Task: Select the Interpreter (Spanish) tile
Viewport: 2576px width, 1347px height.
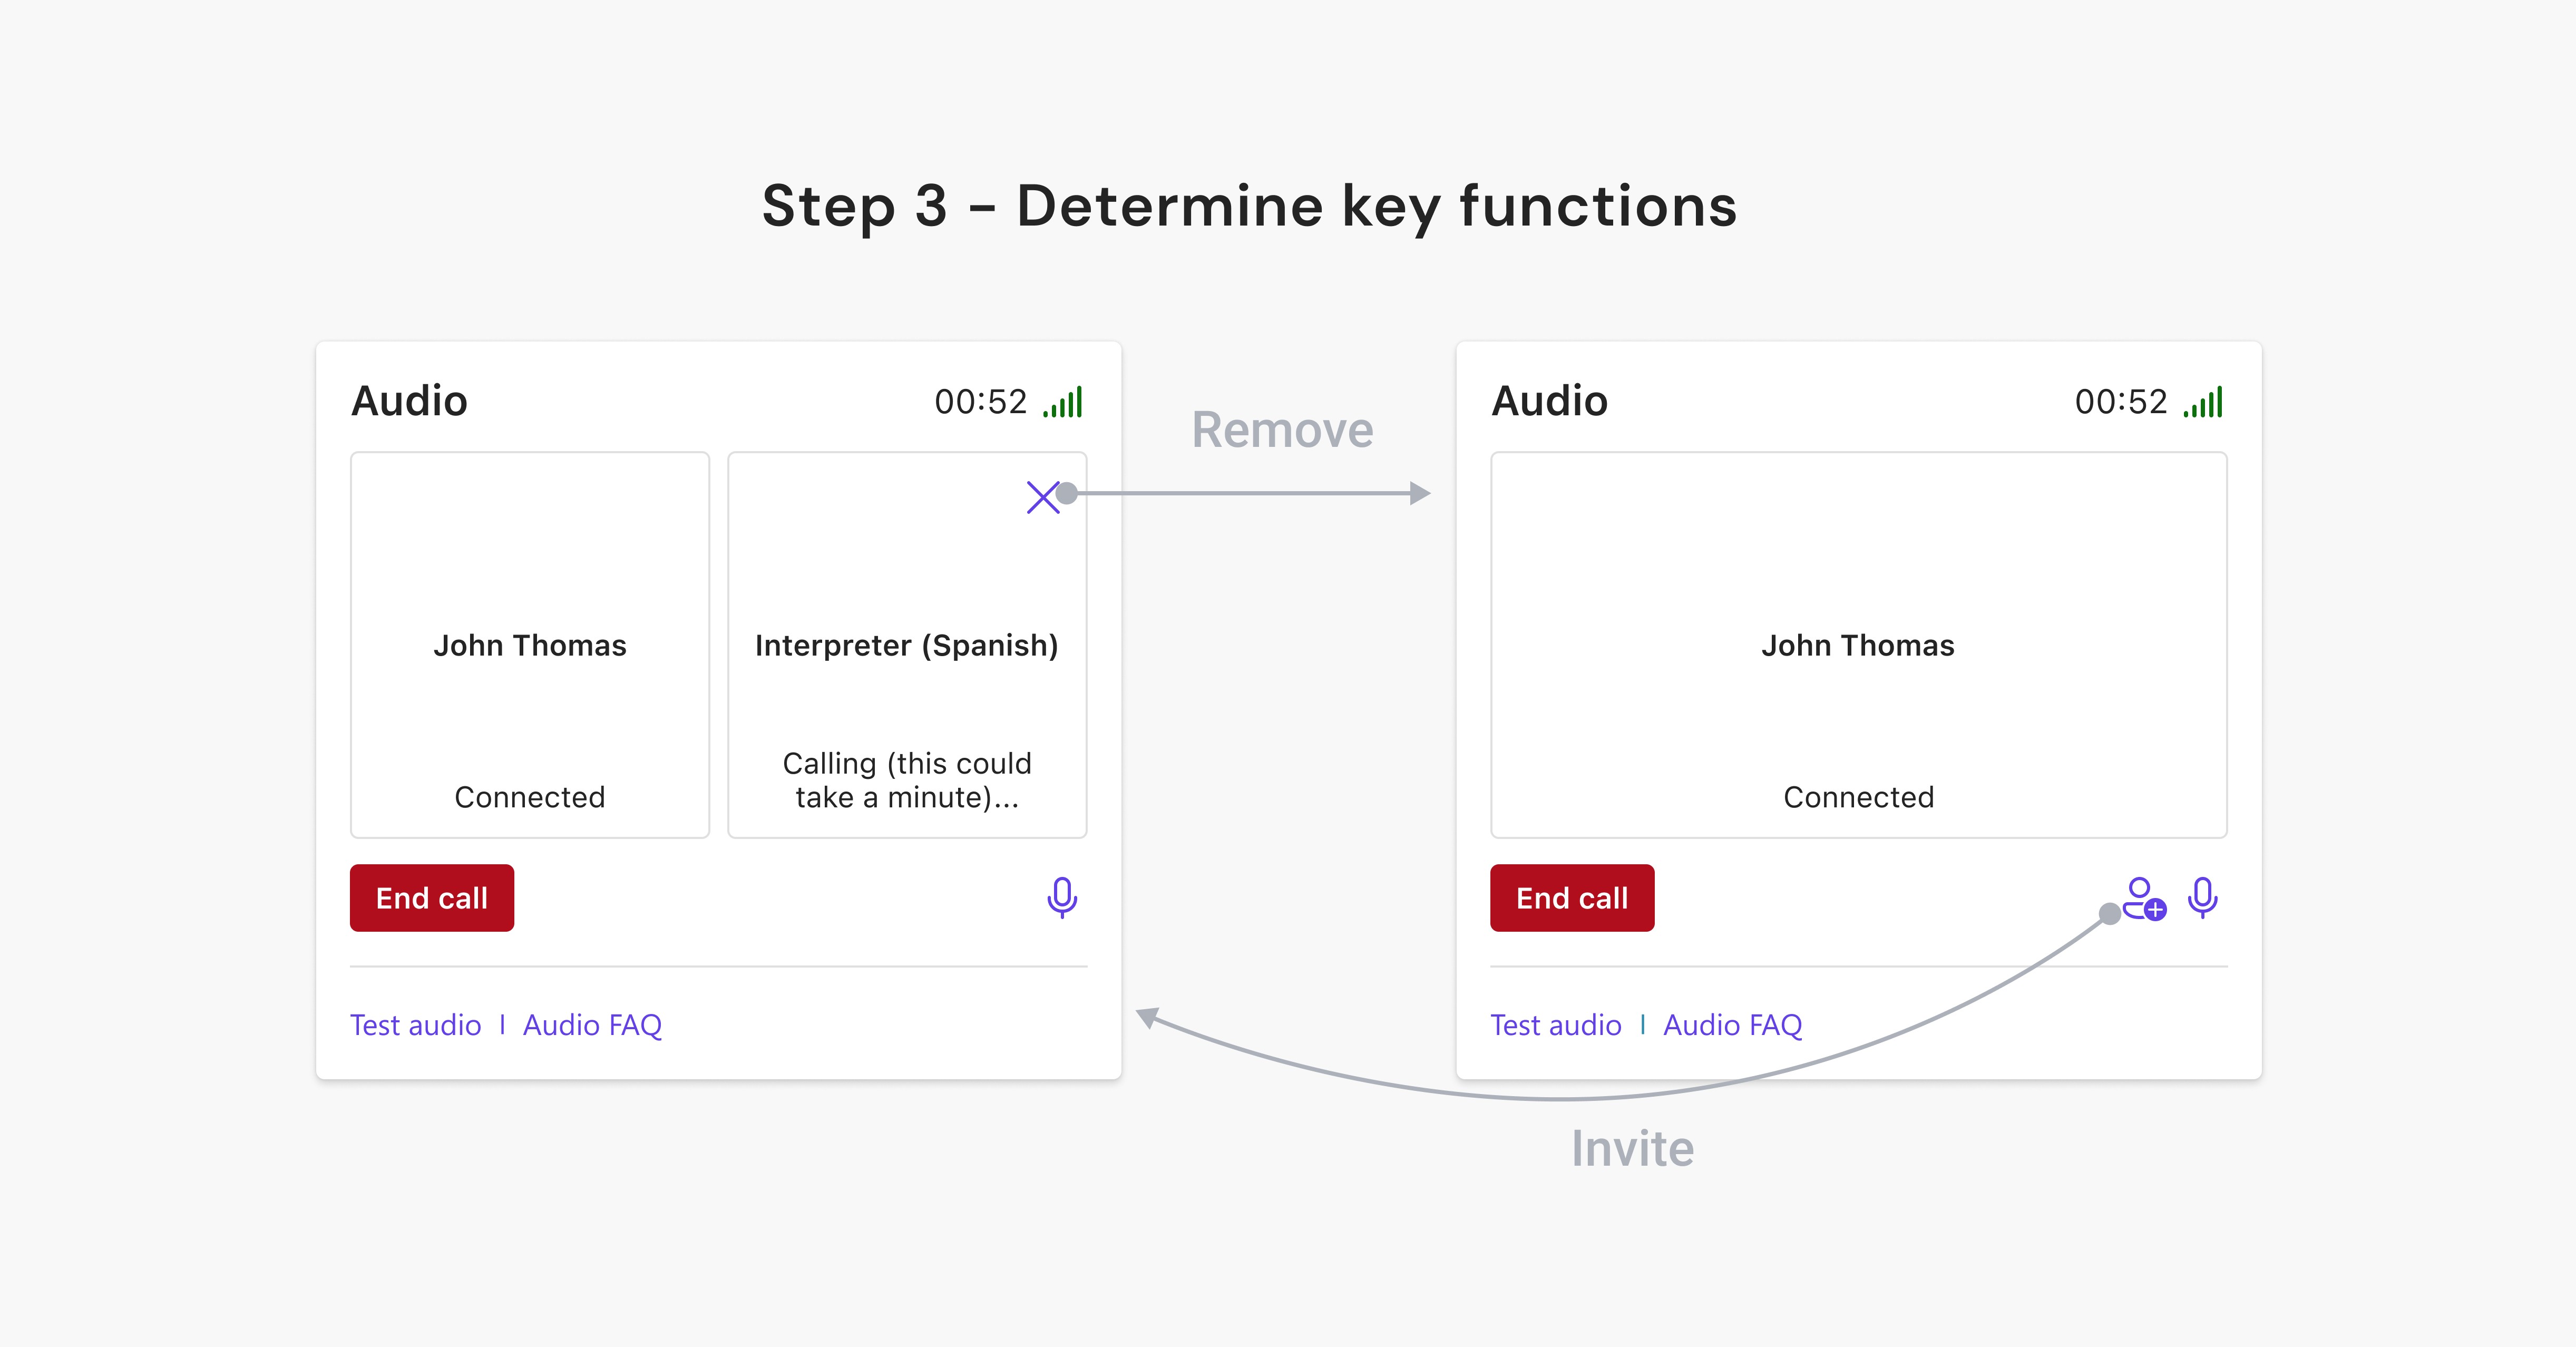Action: [906, 645]
